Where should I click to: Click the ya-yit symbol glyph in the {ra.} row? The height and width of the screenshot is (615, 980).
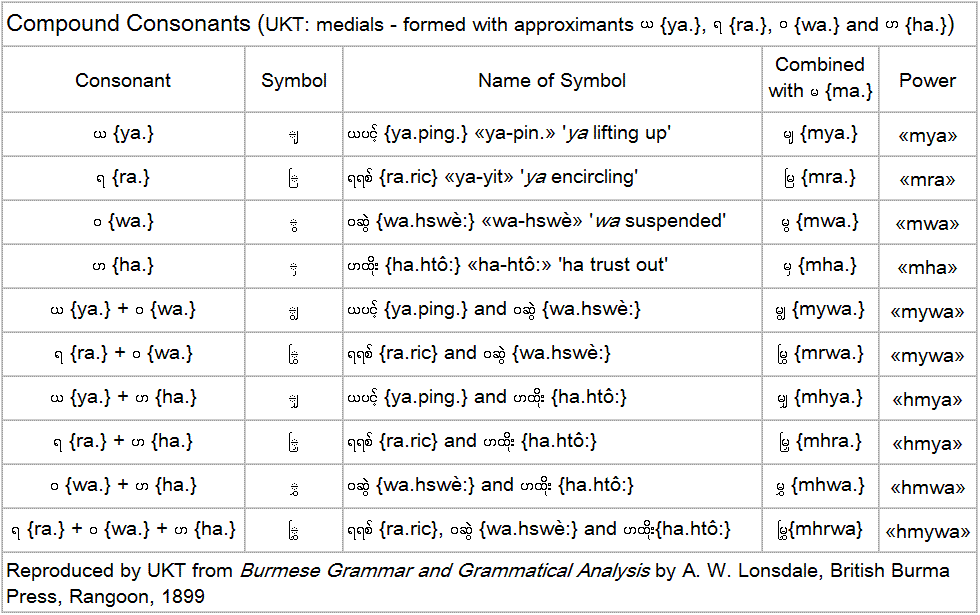(x=293, y=179)
